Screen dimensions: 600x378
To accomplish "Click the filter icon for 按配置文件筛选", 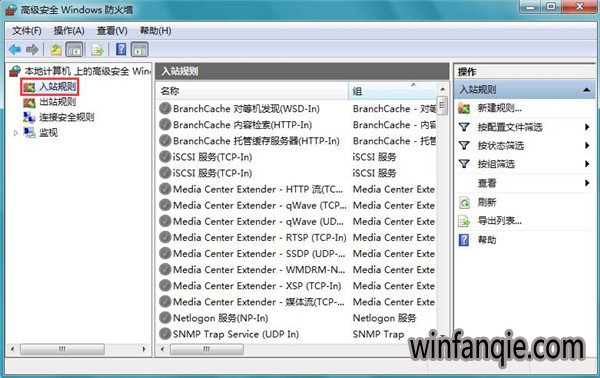I will click(464, 127).
